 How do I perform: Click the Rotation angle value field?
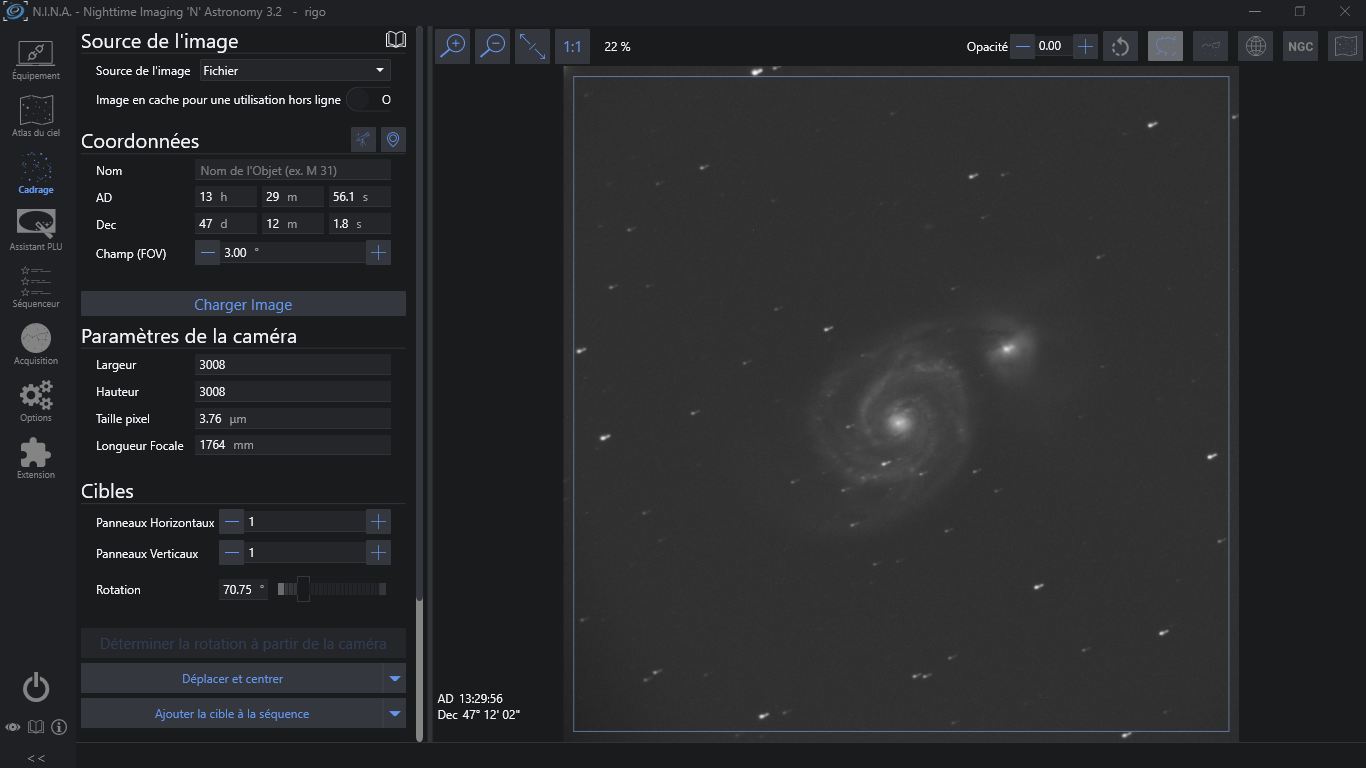click(x=244, y=590)
